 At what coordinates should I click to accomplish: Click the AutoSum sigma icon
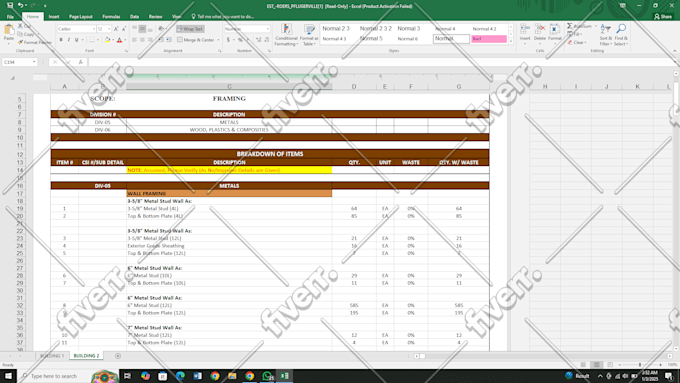click(570, 26)
